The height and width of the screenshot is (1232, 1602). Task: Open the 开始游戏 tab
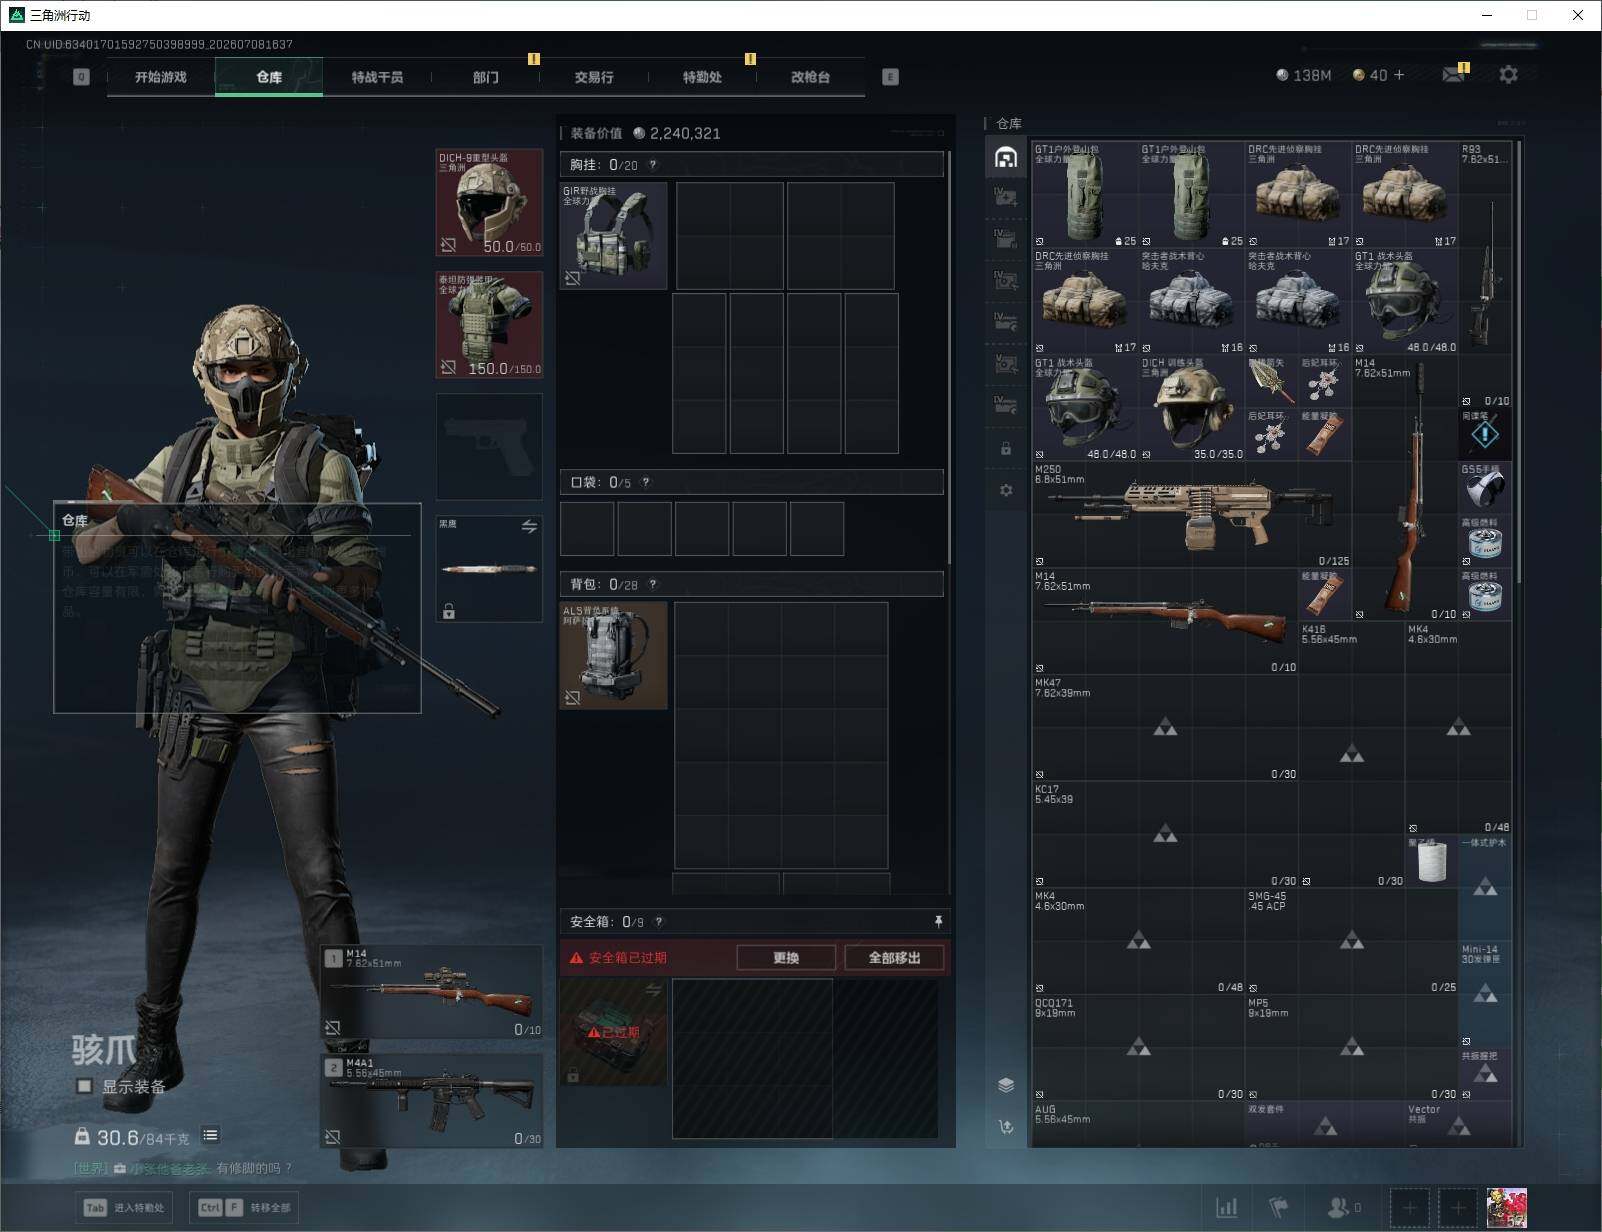(161, 77)
